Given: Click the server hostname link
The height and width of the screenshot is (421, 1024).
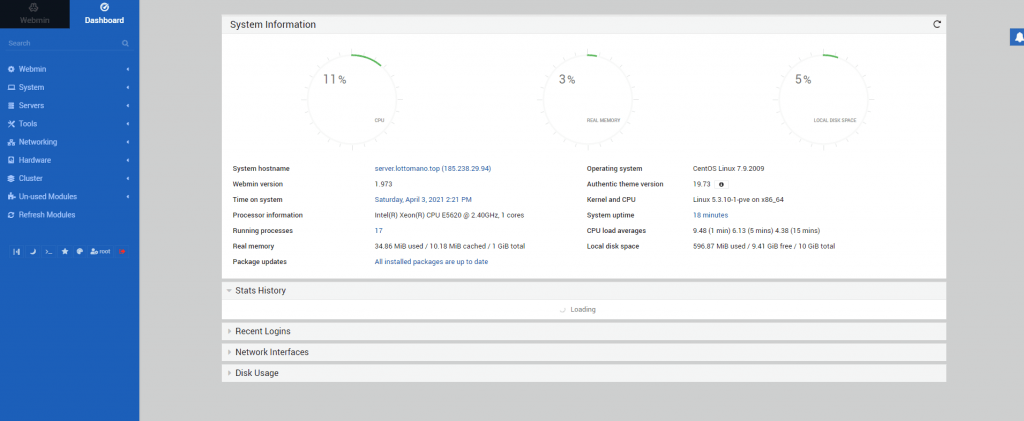Looking at the screenshot, I should (x=432, y=169).
